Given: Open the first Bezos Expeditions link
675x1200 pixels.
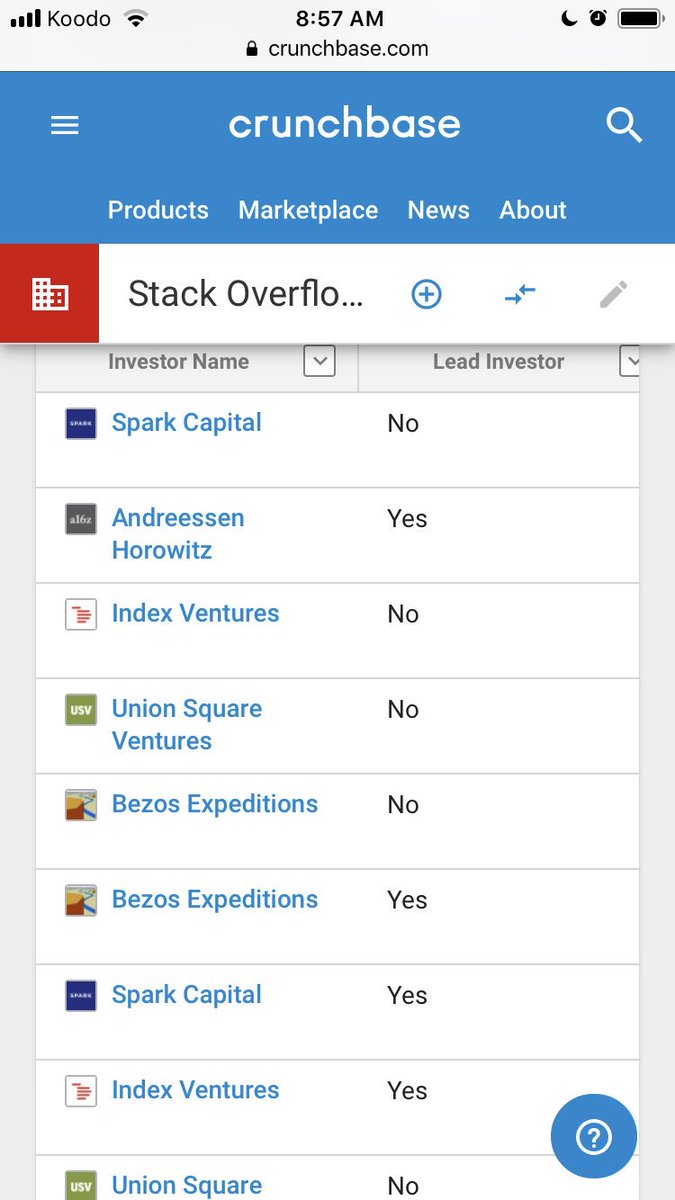Looking at the screenshot, I should (215, 804).
